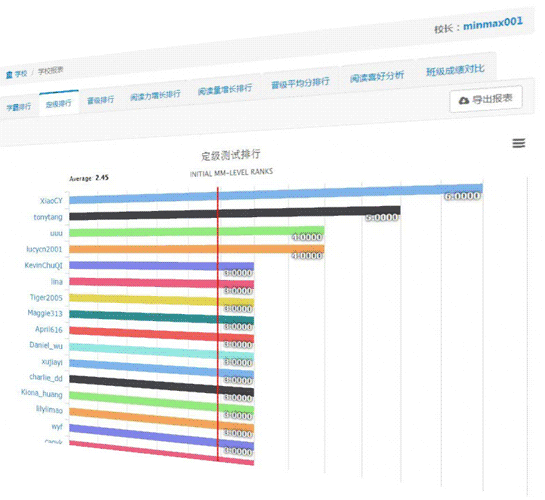
Task: Open the minmax001 principal account link
Action: click(x=493, y=23)
